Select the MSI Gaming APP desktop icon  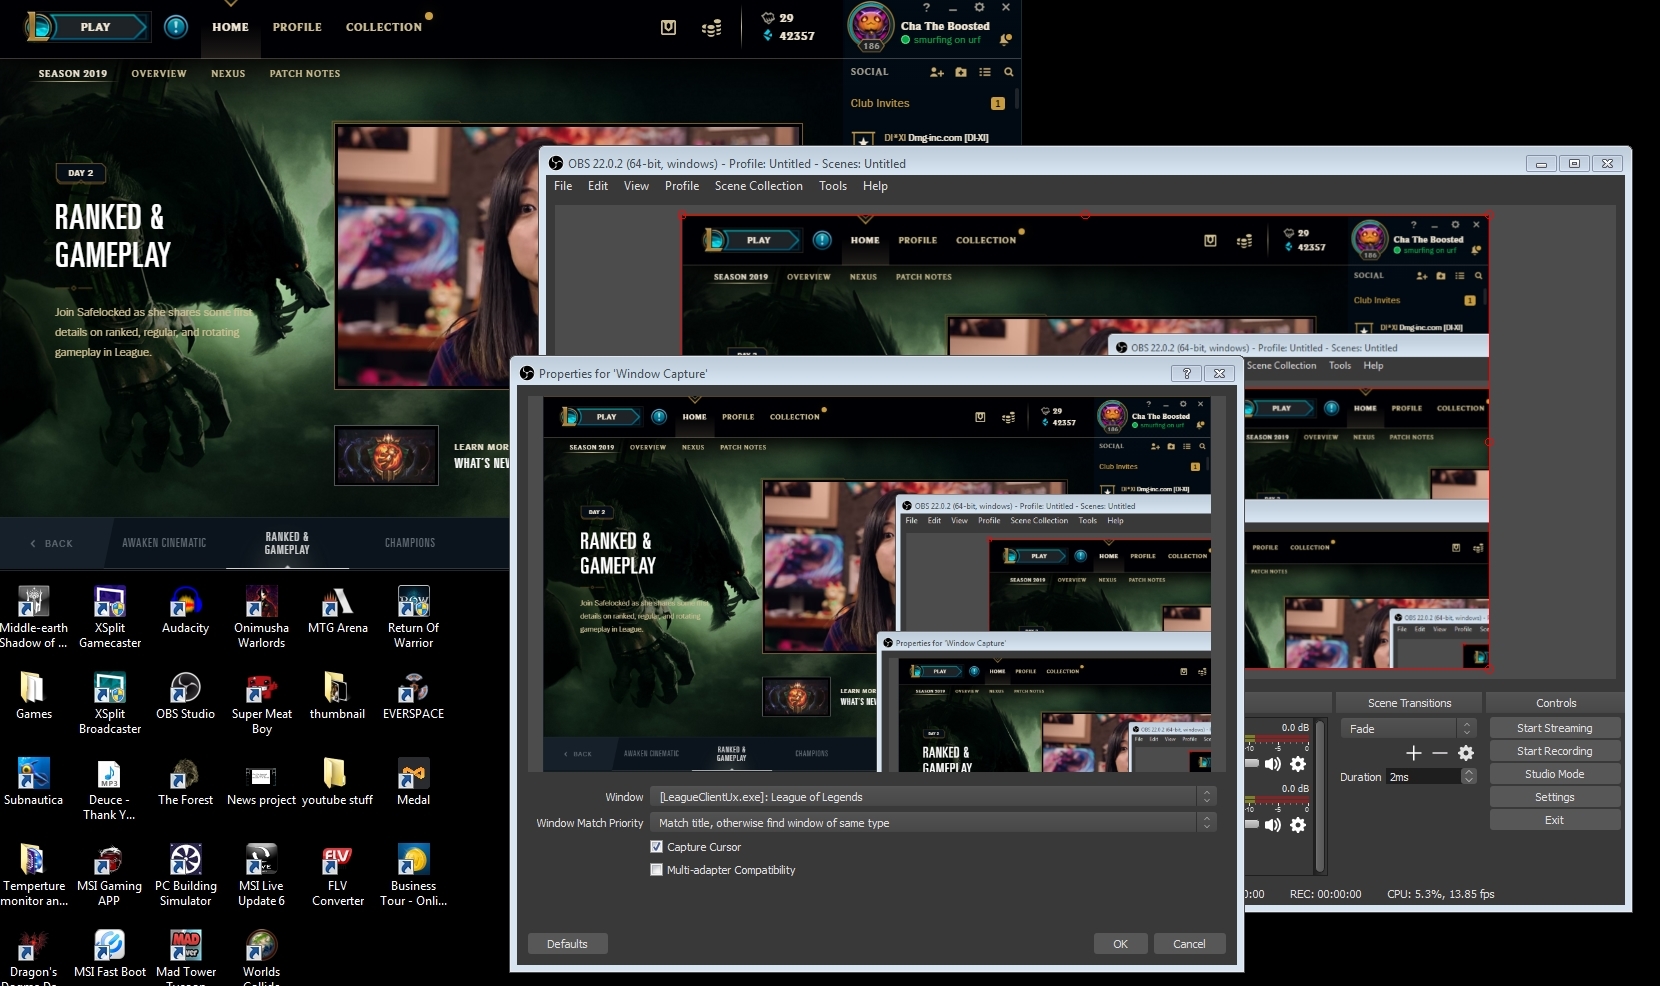tap(109, 875)
